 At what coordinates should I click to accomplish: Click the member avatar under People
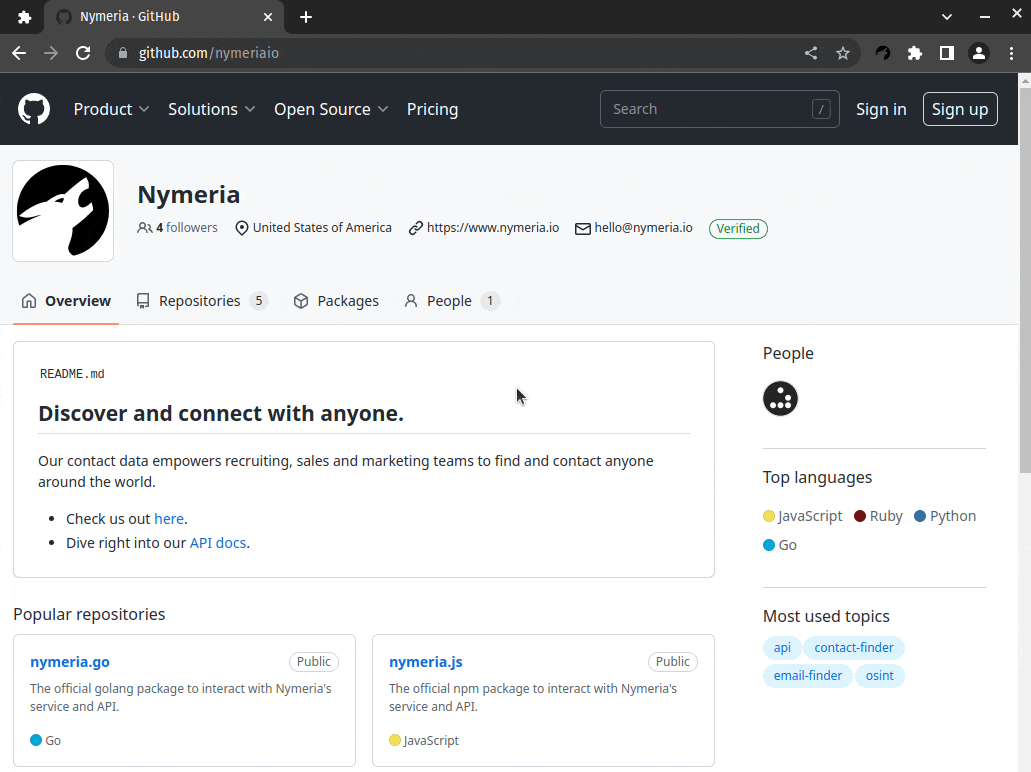(780, 398)
